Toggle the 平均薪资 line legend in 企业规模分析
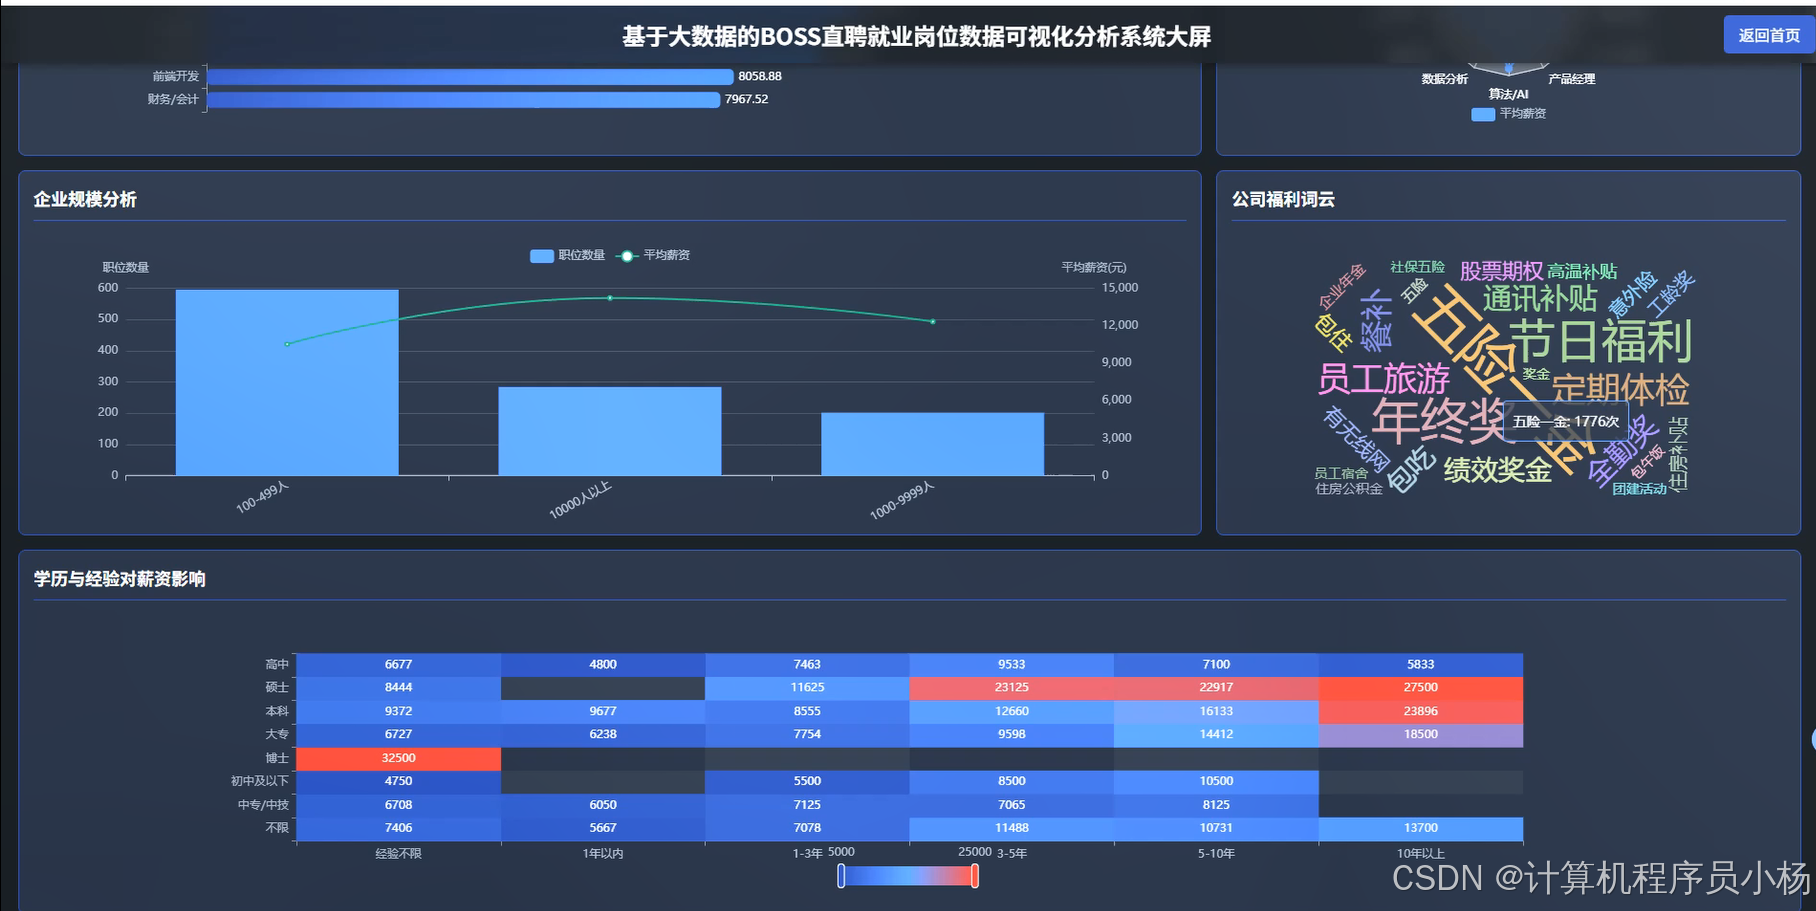The width and height of the screenshot is (1816, 911). (x=654, y=256)
